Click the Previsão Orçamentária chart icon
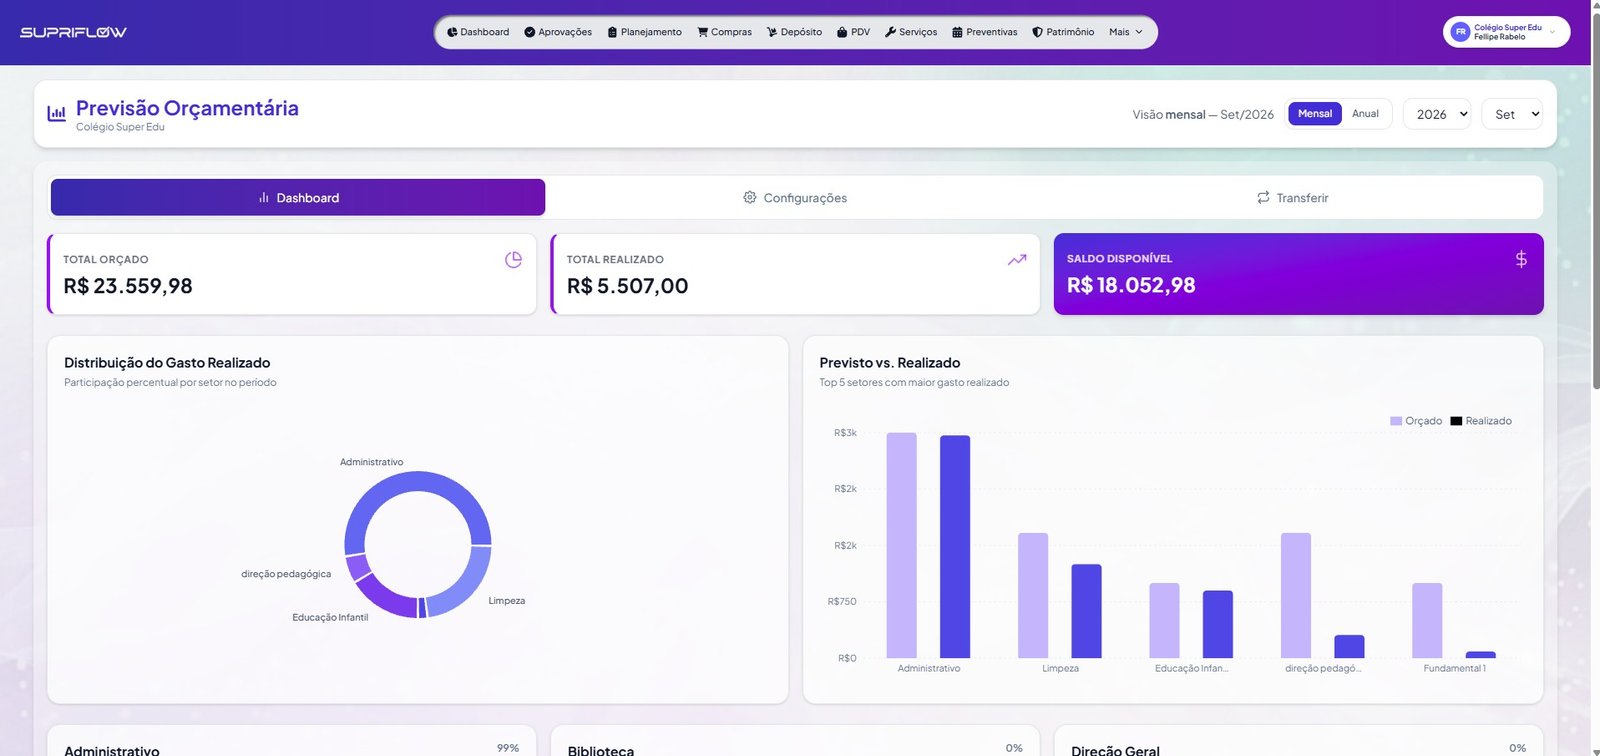The height and width of the screenshot is (756, 1600). [x=57, y=114]
